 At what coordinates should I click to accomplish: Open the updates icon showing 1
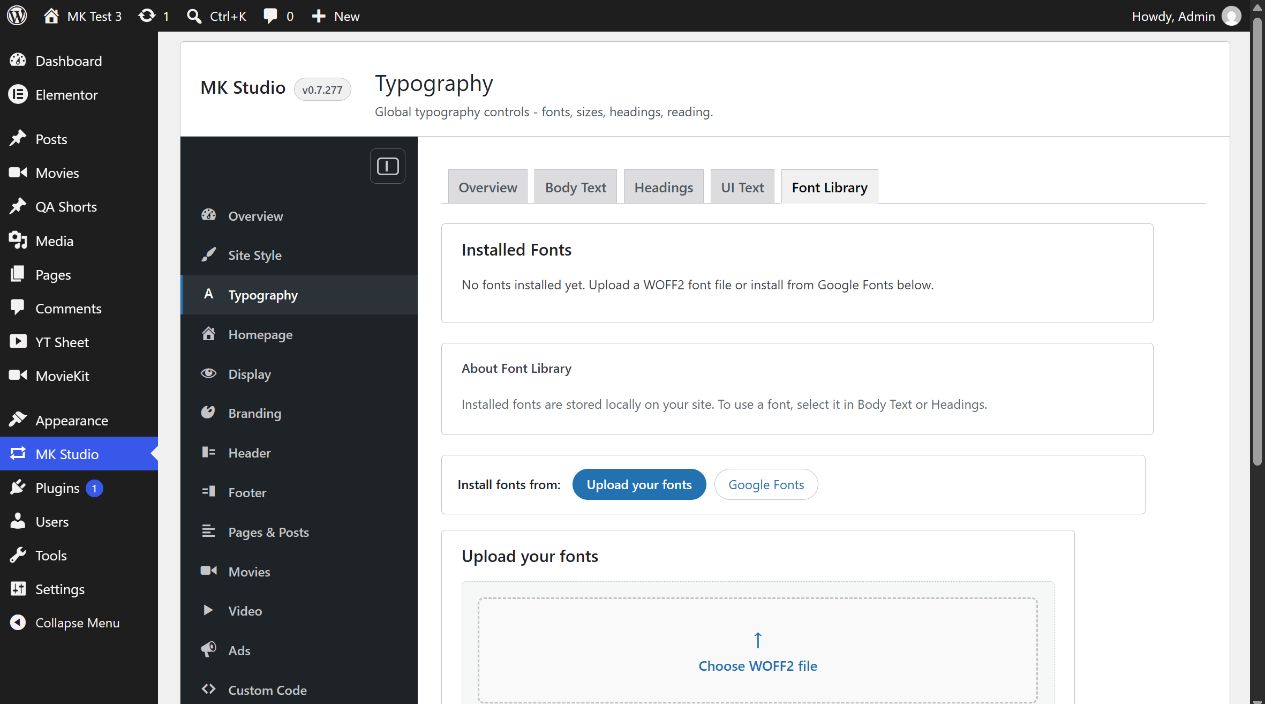pyautogui.click(x=147, y=16)
